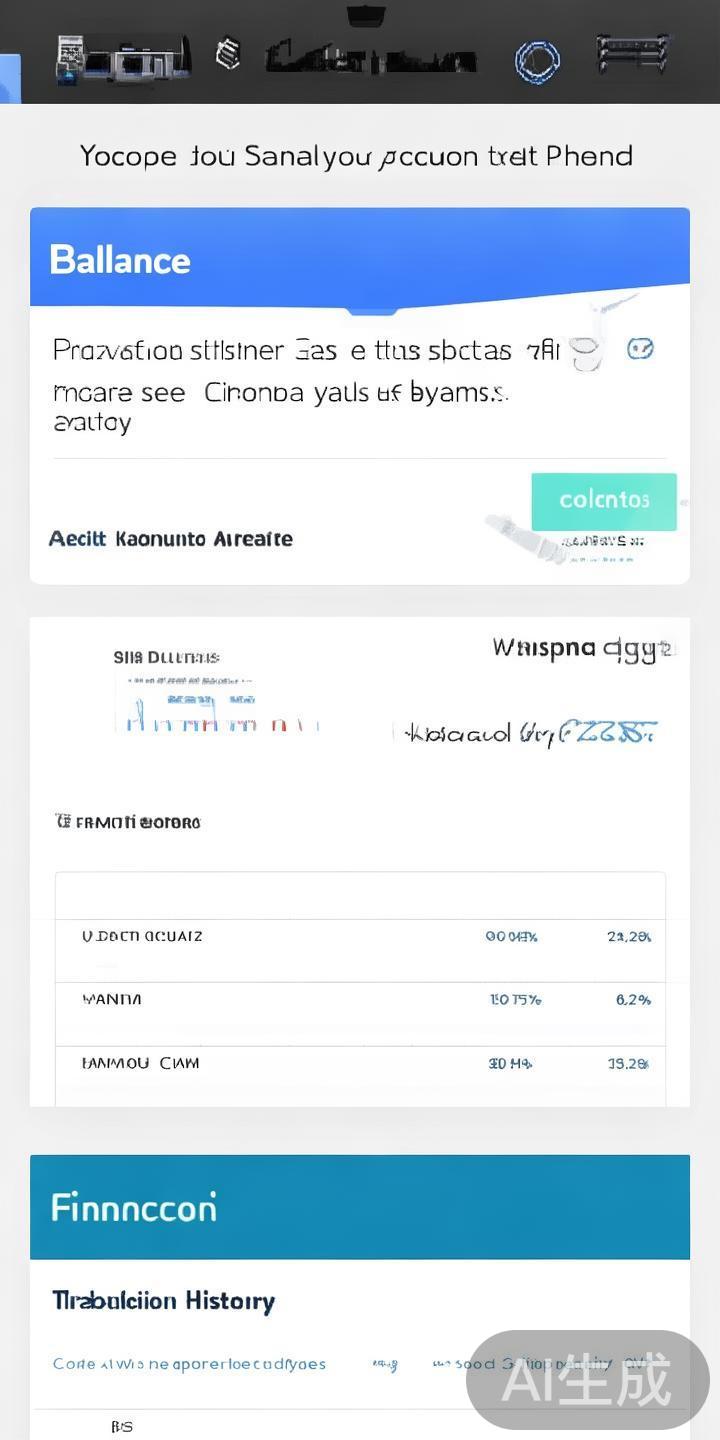720x1440 pixels.
Task: Click the "Tlrabulciion History" heading
Action: [x=163, y=1301]
